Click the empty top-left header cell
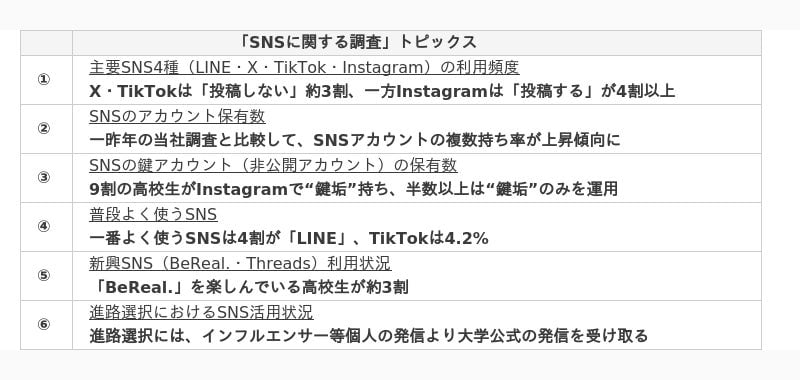 pyautogui.click(x=46, y=43)
